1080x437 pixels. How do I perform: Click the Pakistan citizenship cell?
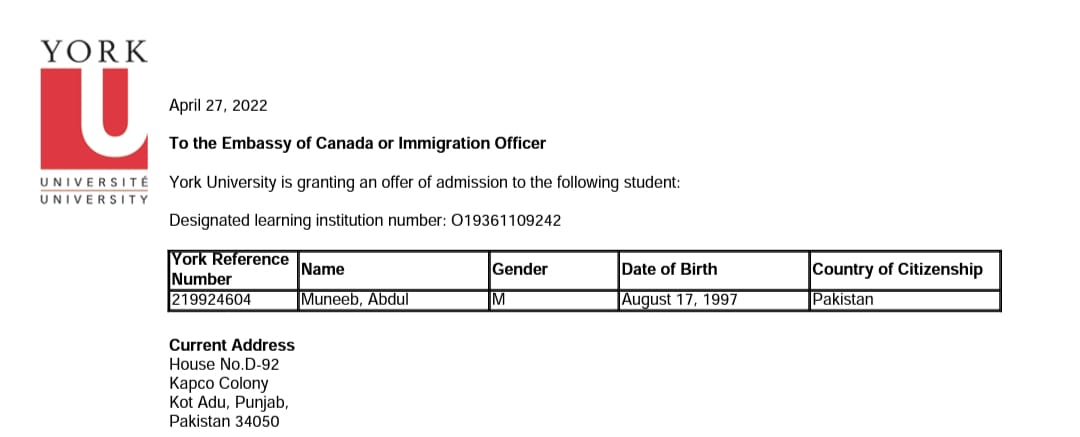pos(843,299)
